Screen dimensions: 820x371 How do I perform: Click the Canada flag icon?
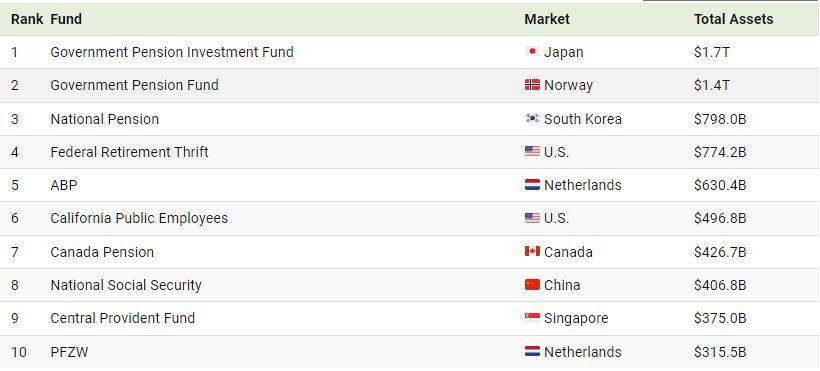tap(532, 251)
